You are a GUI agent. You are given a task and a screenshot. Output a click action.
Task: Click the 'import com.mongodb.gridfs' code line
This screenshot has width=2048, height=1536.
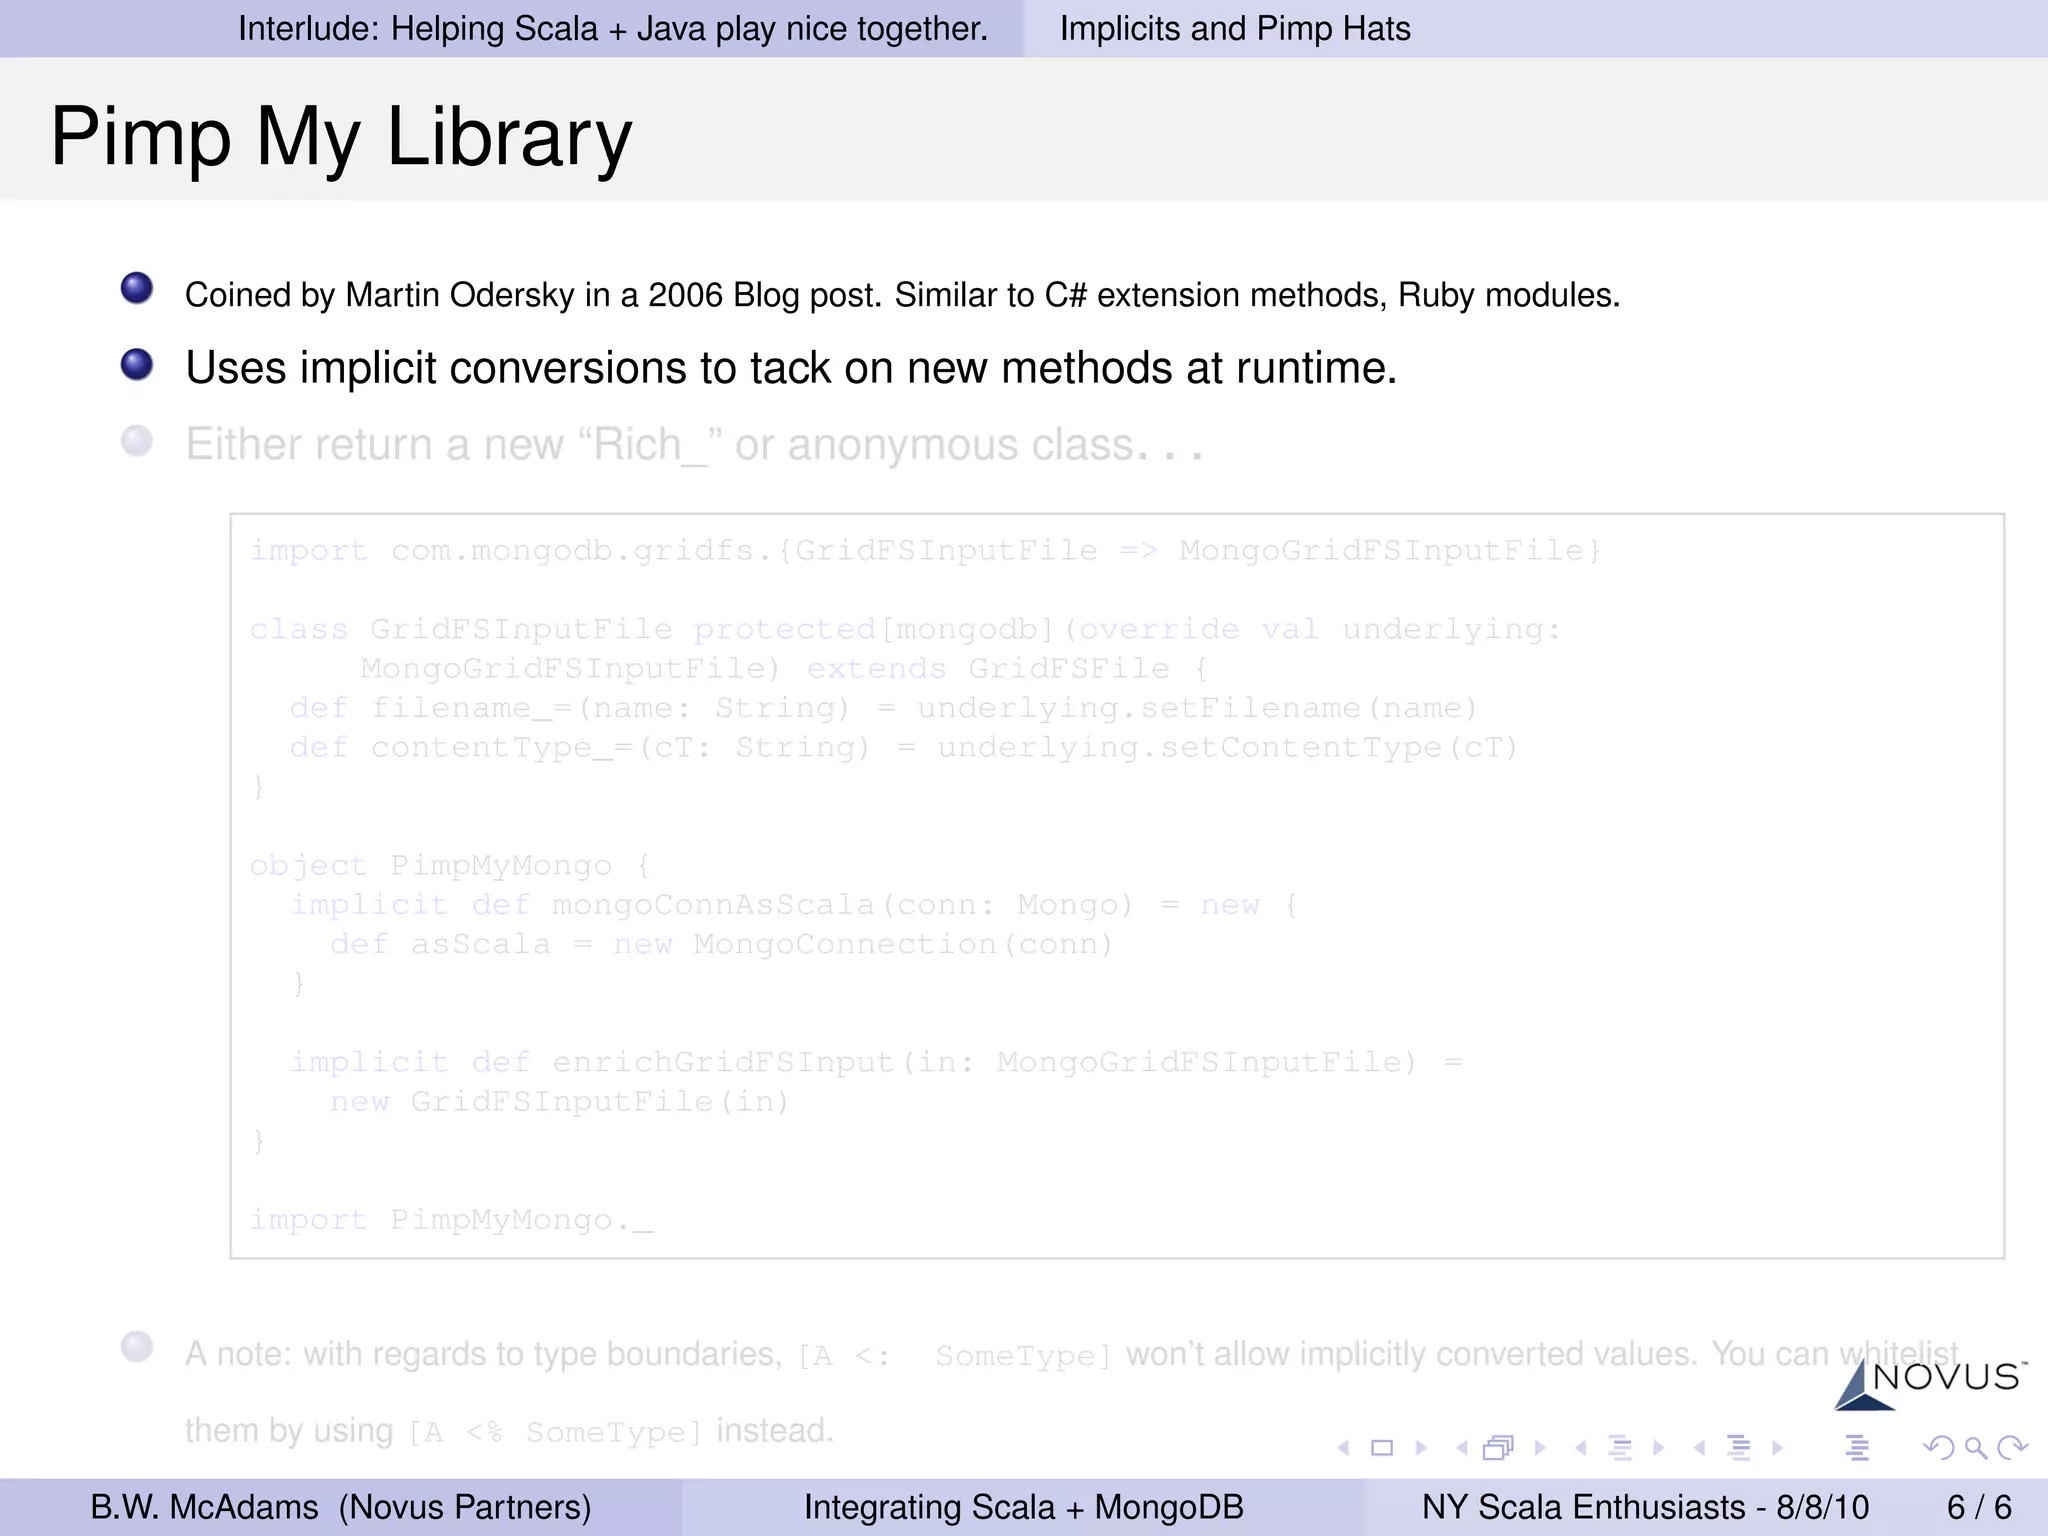click(926, 551)
